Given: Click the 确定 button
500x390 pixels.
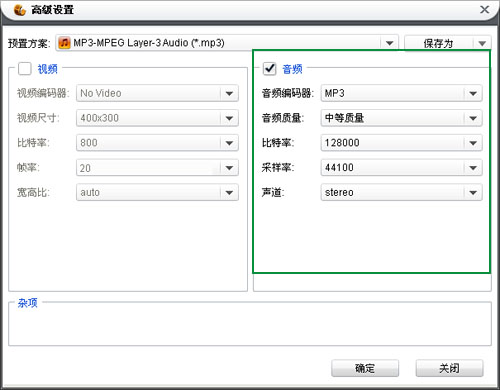Looking at the screenshot, I should (365, 368).
